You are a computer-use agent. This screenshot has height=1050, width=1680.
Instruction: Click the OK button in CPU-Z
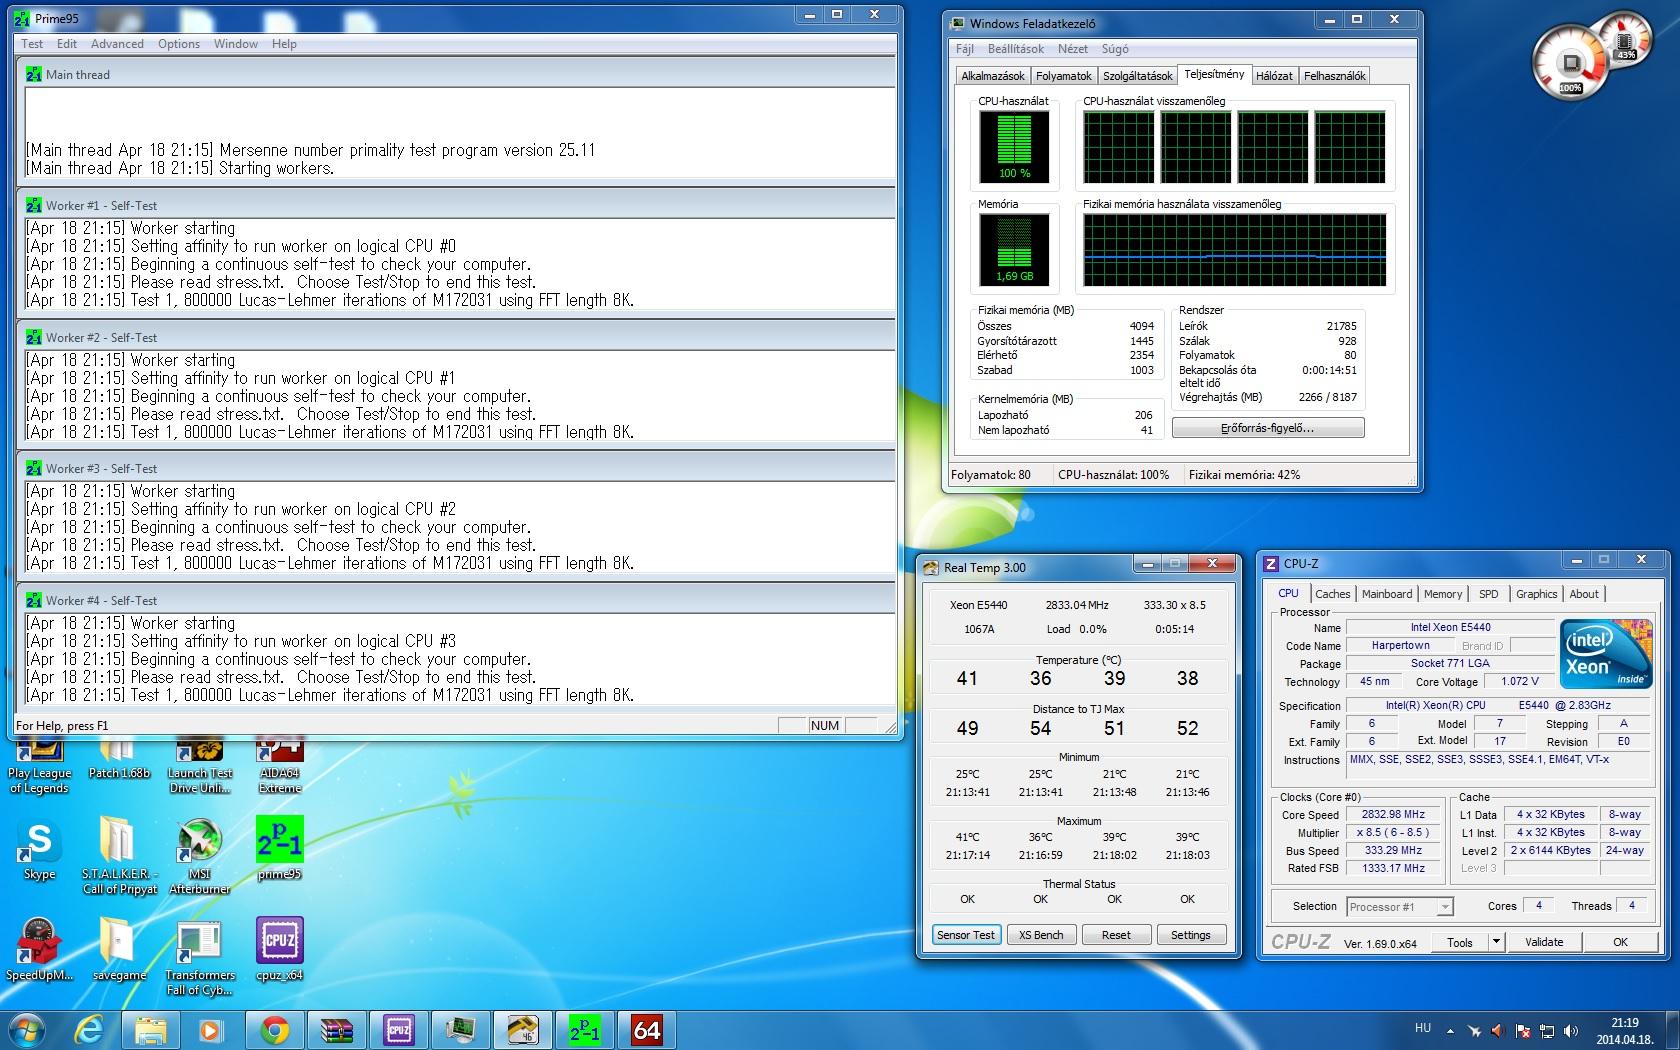[x=1620, y=942]
